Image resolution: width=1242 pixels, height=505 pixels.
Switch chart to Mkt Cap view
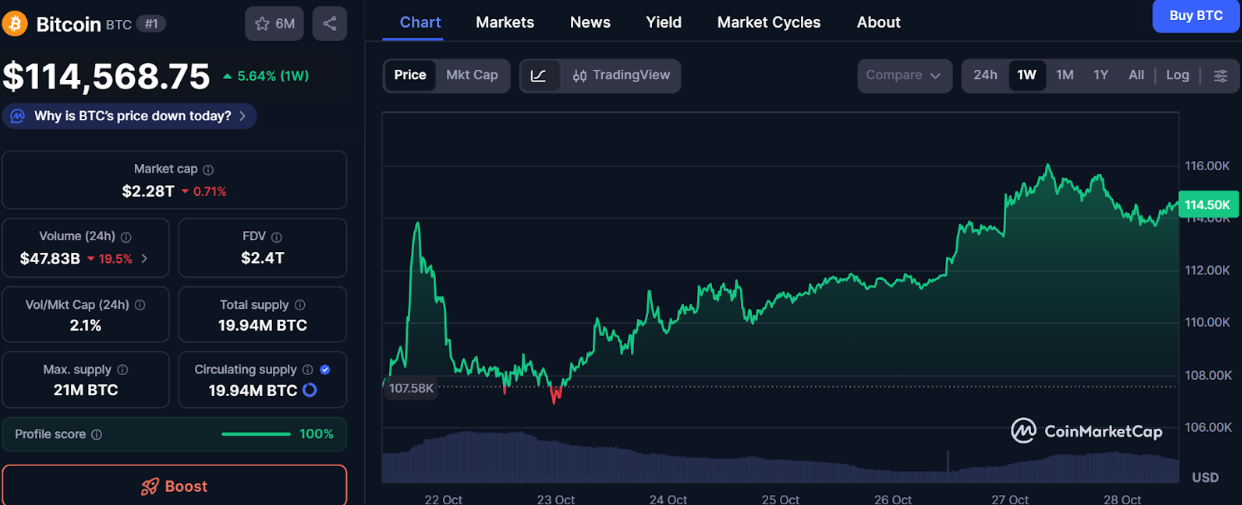(x=472, y=76)
